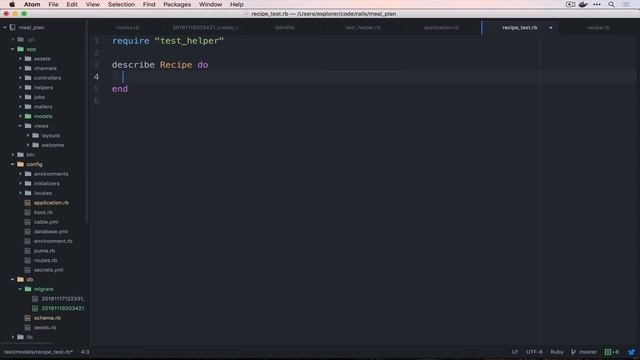
Task: Click the application.rb file icon in tree
Action: coord(27,203)
